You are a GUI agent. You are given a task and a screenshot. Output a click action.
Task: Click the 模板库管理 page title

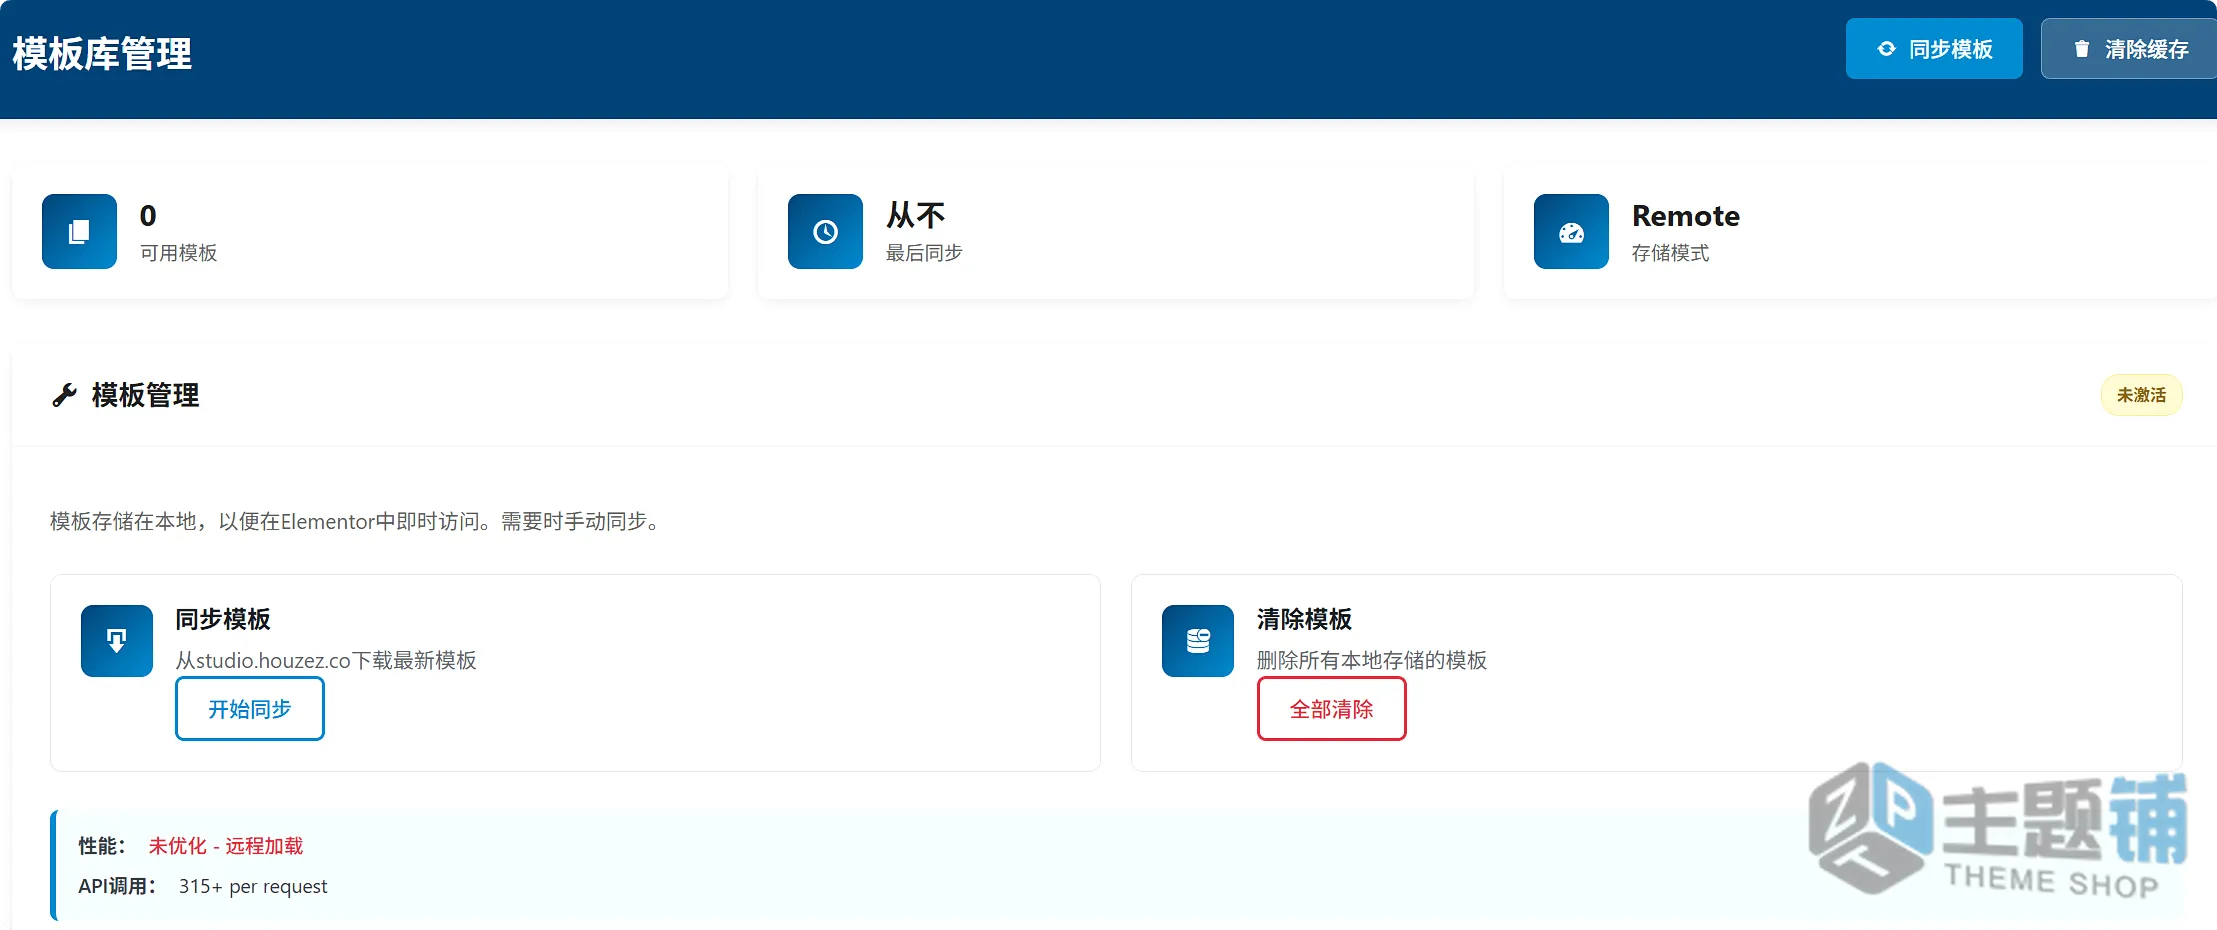[102, 54]
